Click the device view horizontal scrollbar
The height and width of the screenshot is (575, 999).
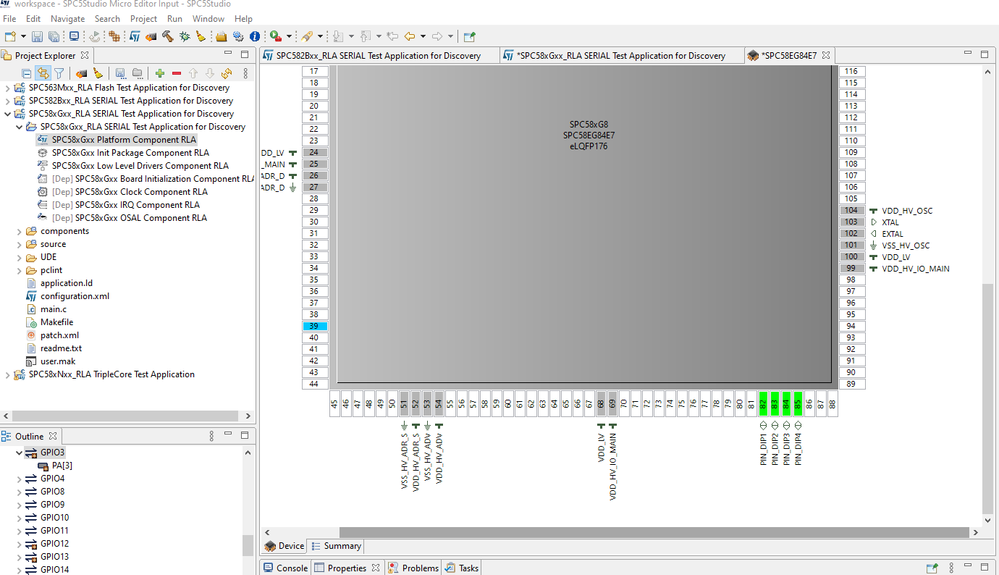(x=654, y=532)
